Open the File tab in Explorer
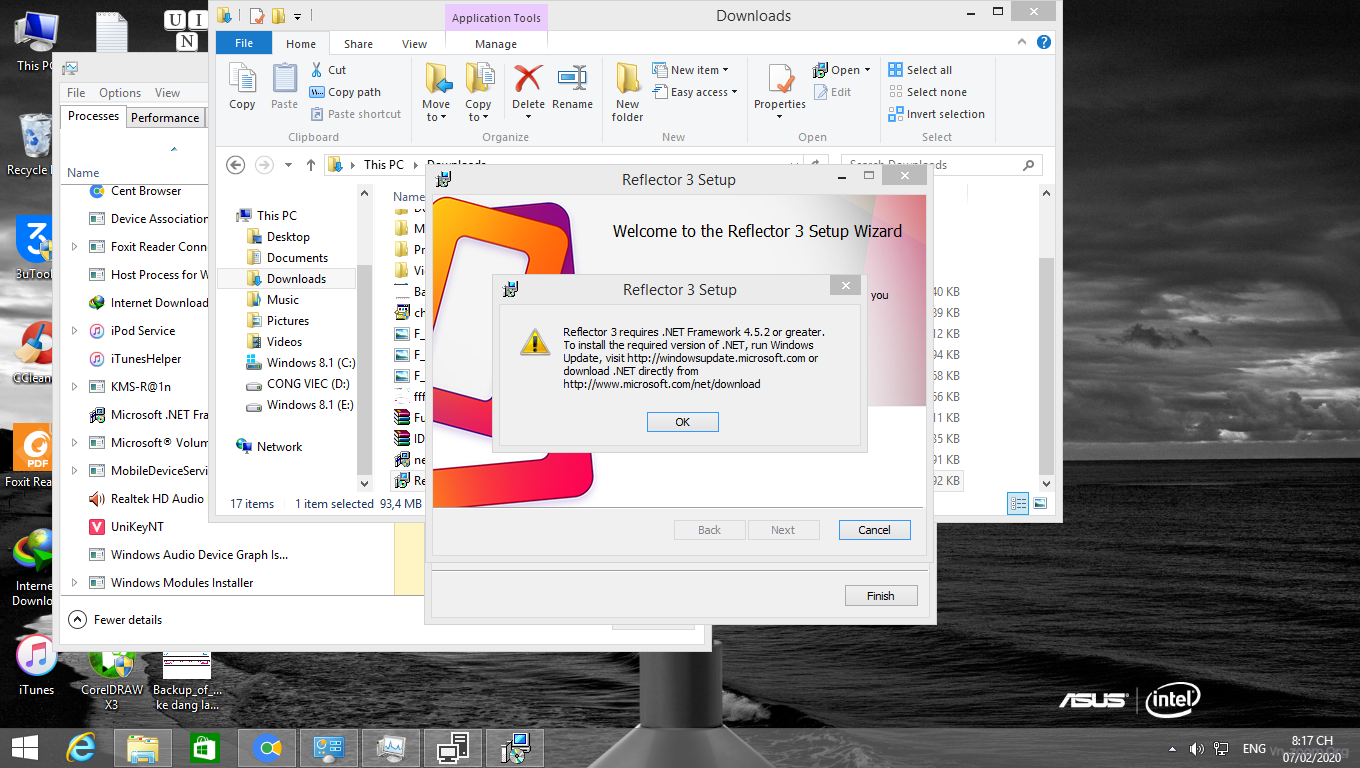This screenshot has height=768, width=1360. click(x=244, y=44)
